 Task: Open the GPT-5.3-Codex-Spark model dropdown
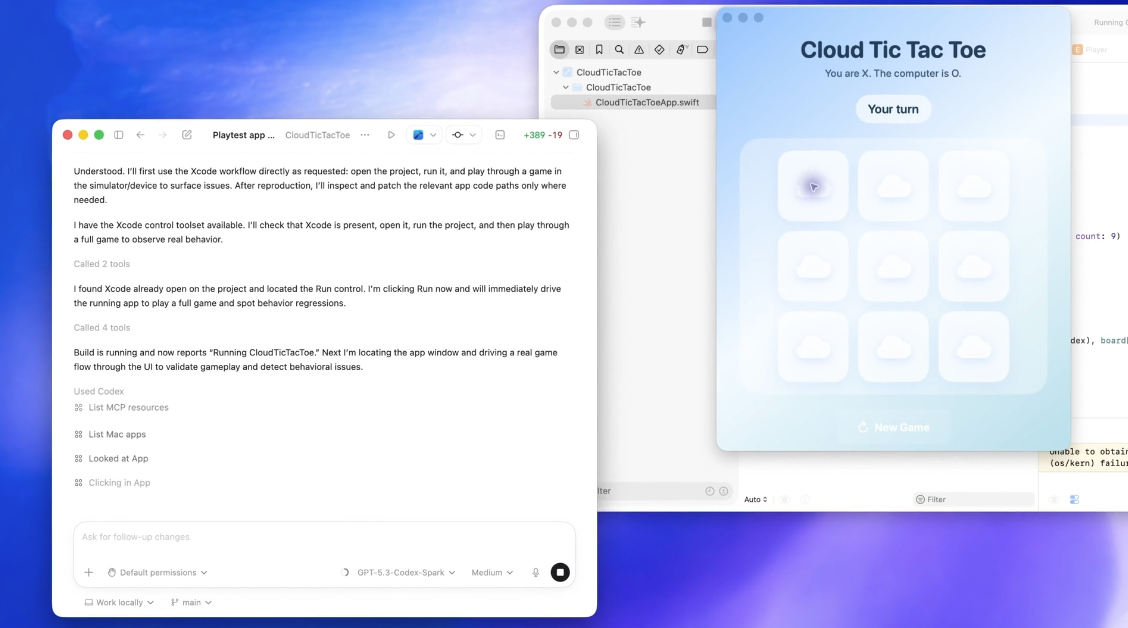coord(406,573)
